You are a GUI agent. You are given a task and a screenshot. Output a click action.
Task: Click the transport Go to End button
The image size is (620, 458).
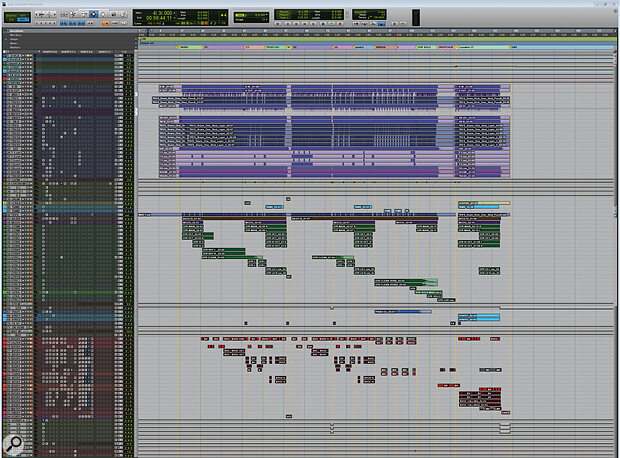click(313, 23)
